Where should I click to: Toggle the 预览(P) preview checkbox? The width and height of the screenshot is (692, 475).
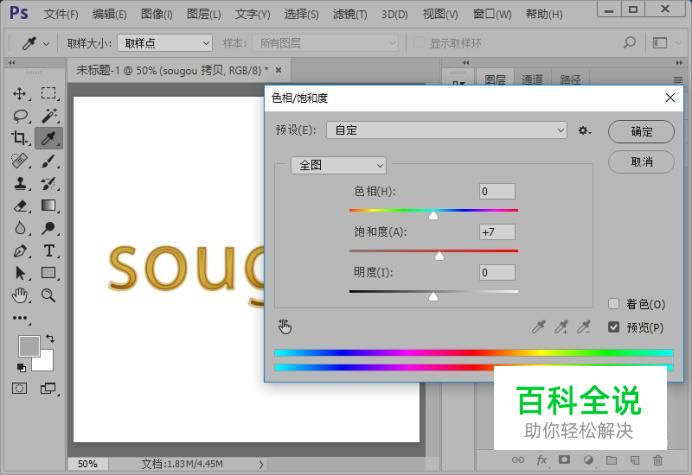coord(613,327)
